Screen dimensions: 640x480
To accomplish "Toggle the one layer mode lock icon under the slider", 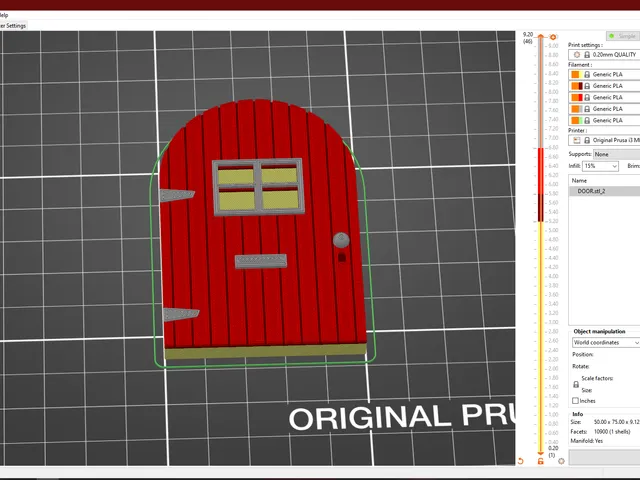I will [540, 461].
